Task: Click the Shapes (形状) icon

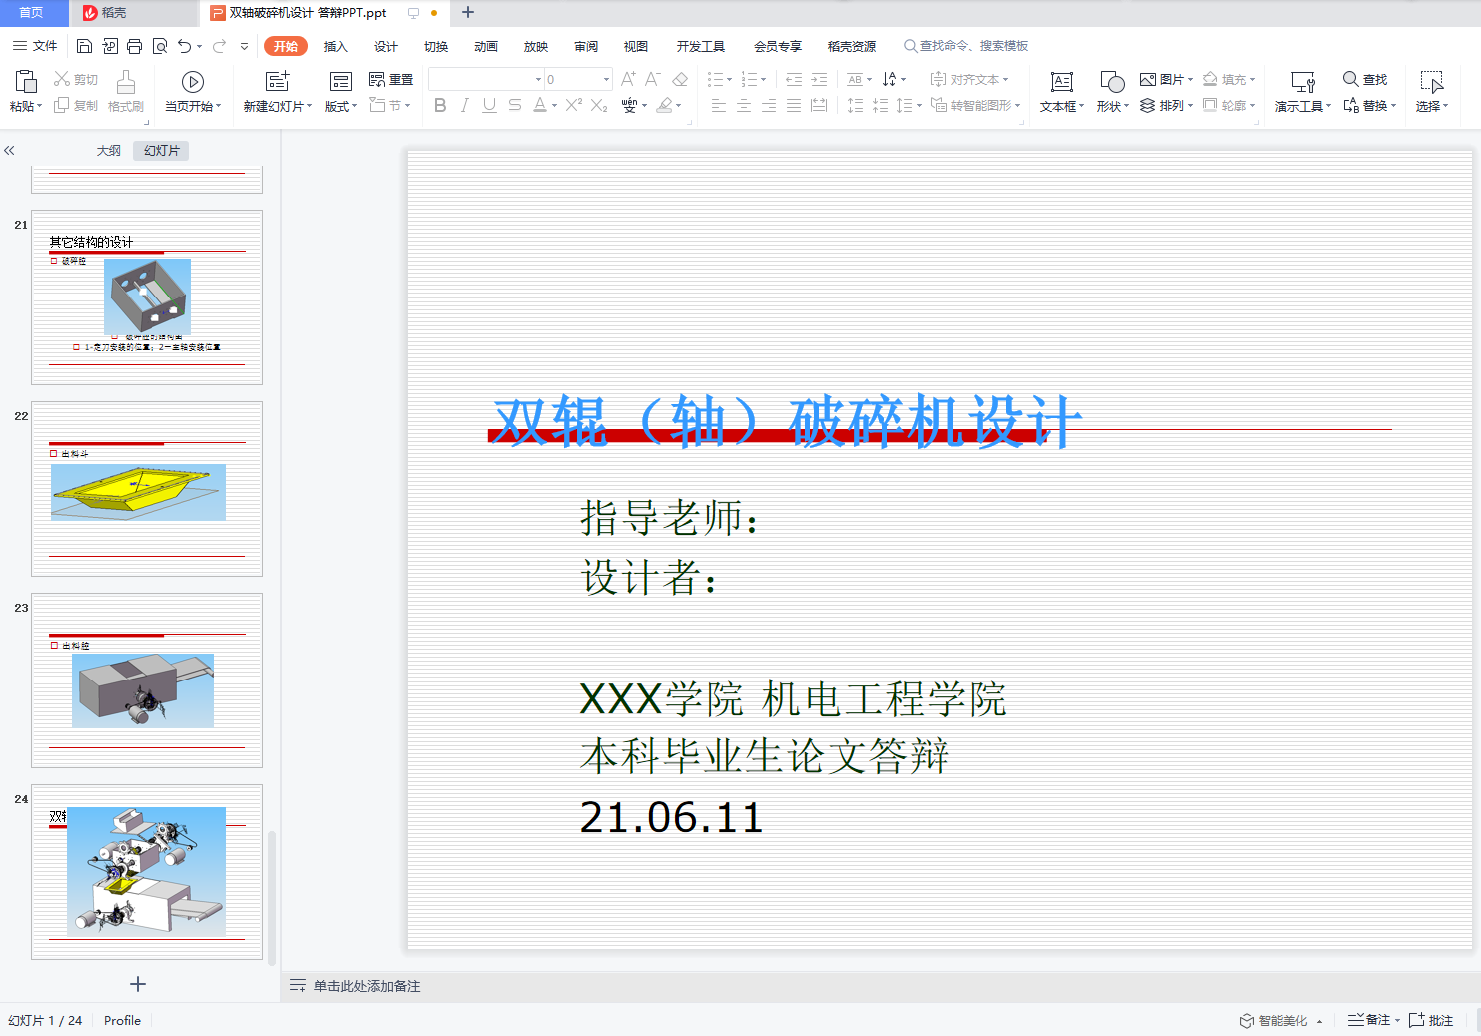Action: tap(1112, 82)
